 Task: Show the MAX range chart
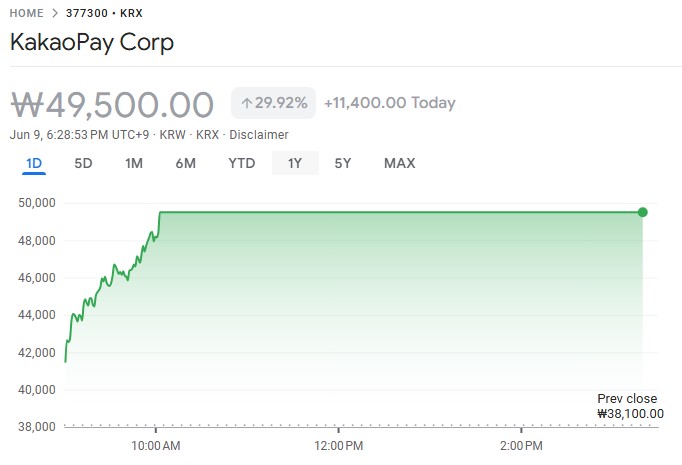399,163
